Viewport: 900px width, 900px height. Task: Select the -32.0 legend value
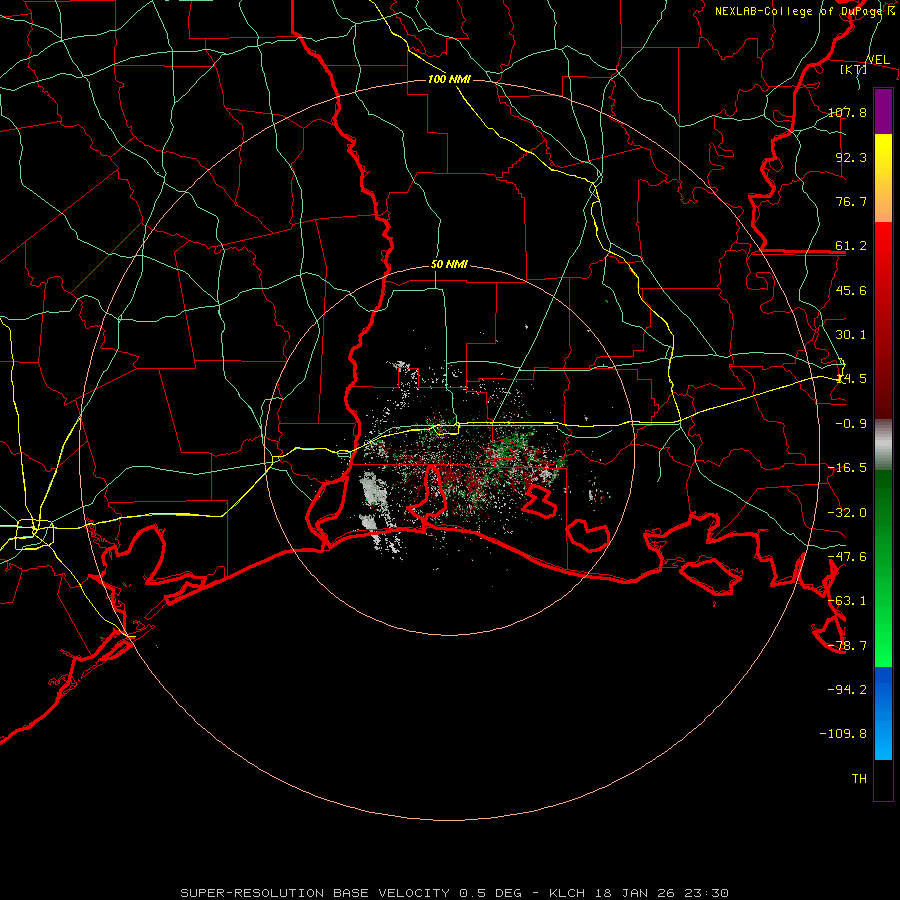(x=847, y=513)
